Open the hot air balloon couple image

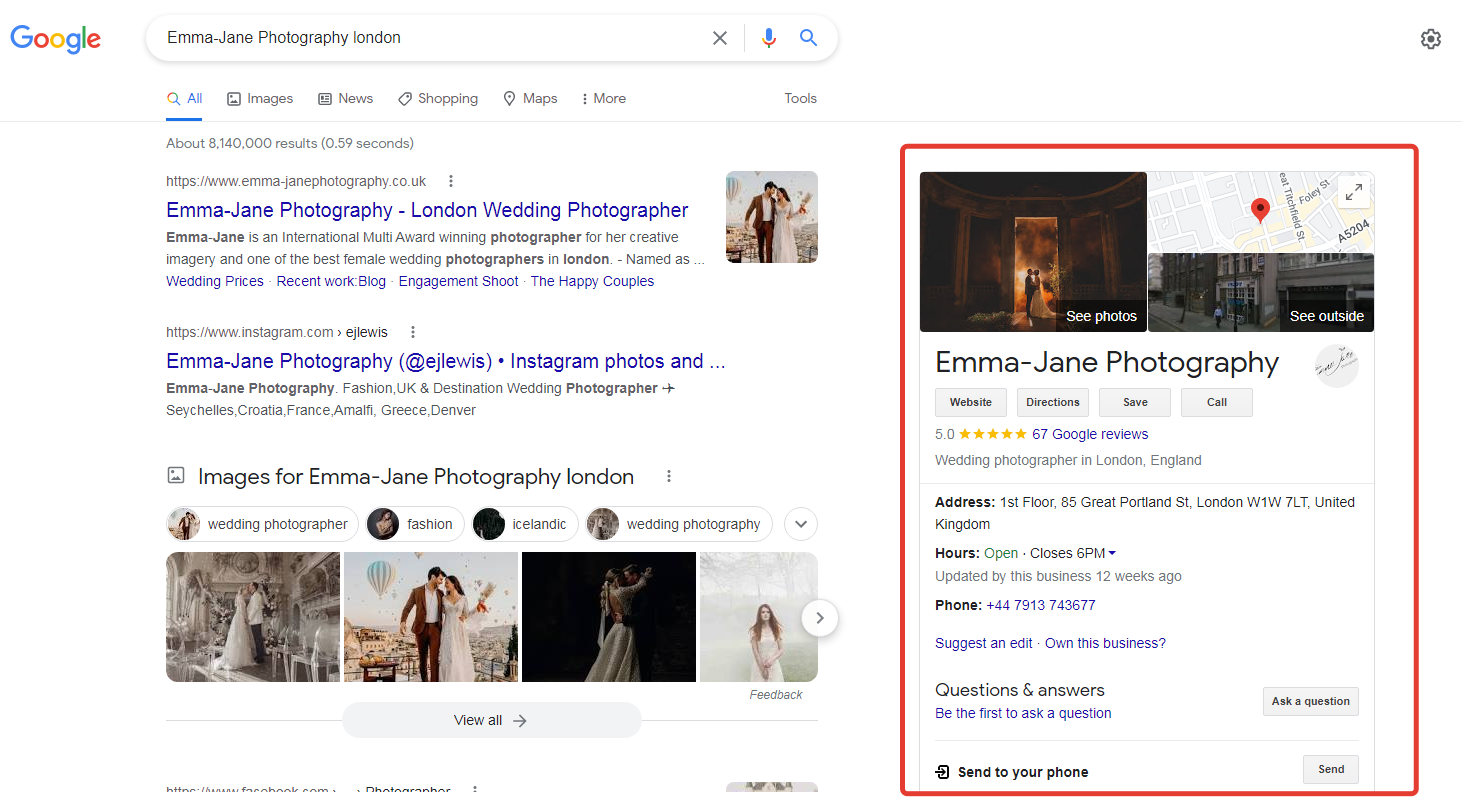click(431, 617)
